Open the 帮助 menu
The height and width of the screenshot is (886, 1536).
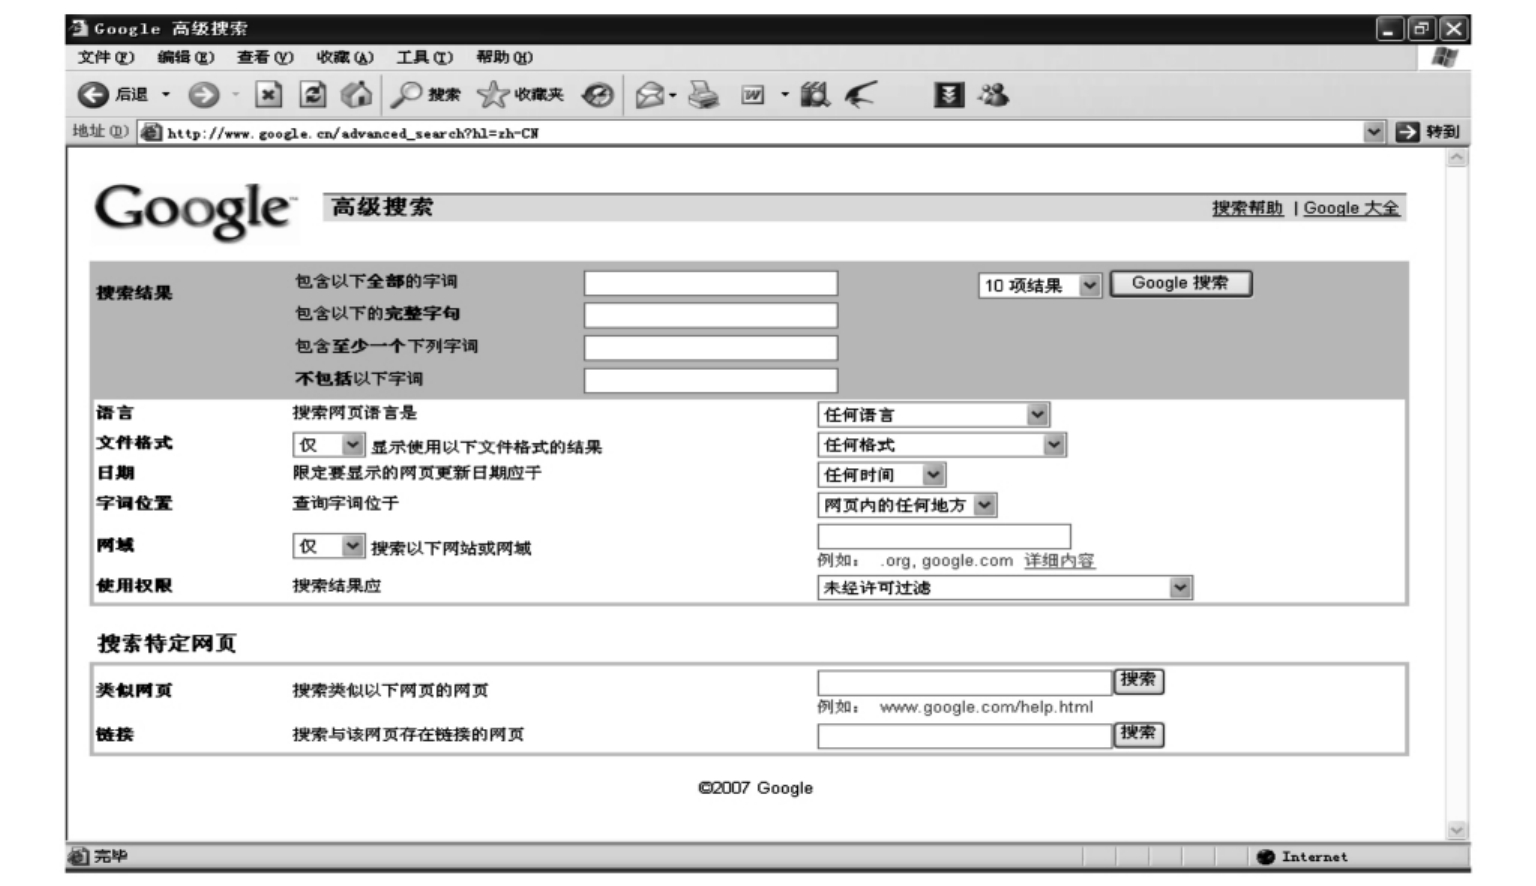coord(505,58)
